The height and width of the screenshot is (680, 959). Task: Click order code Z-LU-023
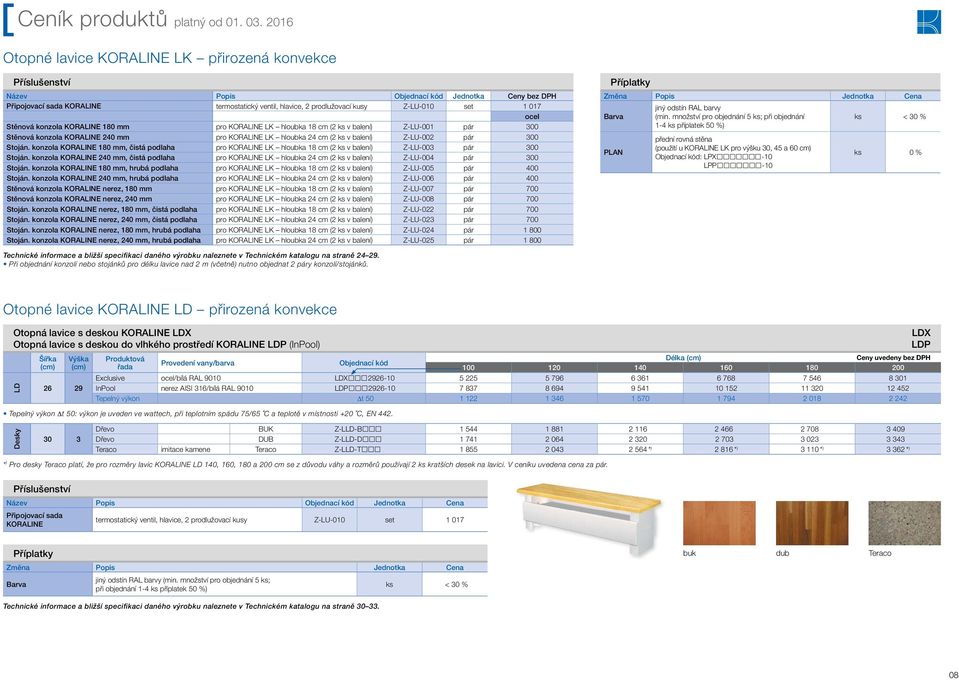click(418, 220)
